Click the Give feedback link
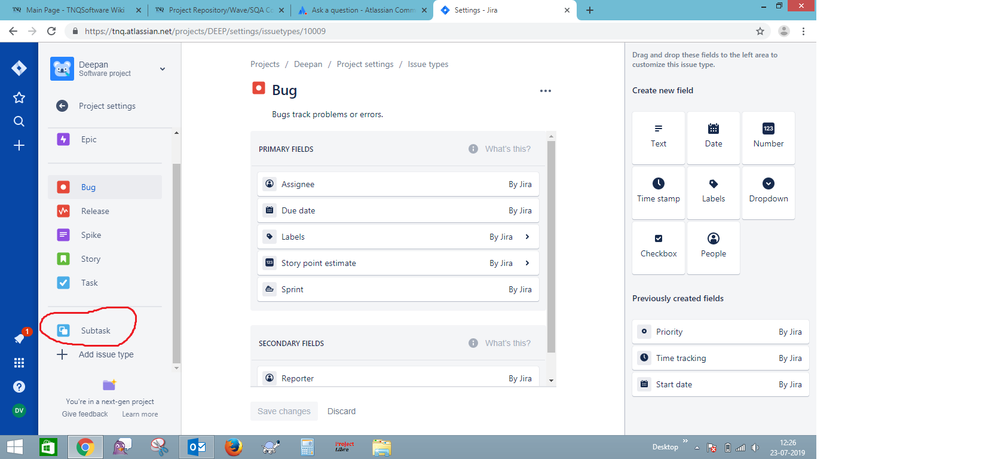Image resolution: width=998 pixels, height=459 pixels. 85,414
